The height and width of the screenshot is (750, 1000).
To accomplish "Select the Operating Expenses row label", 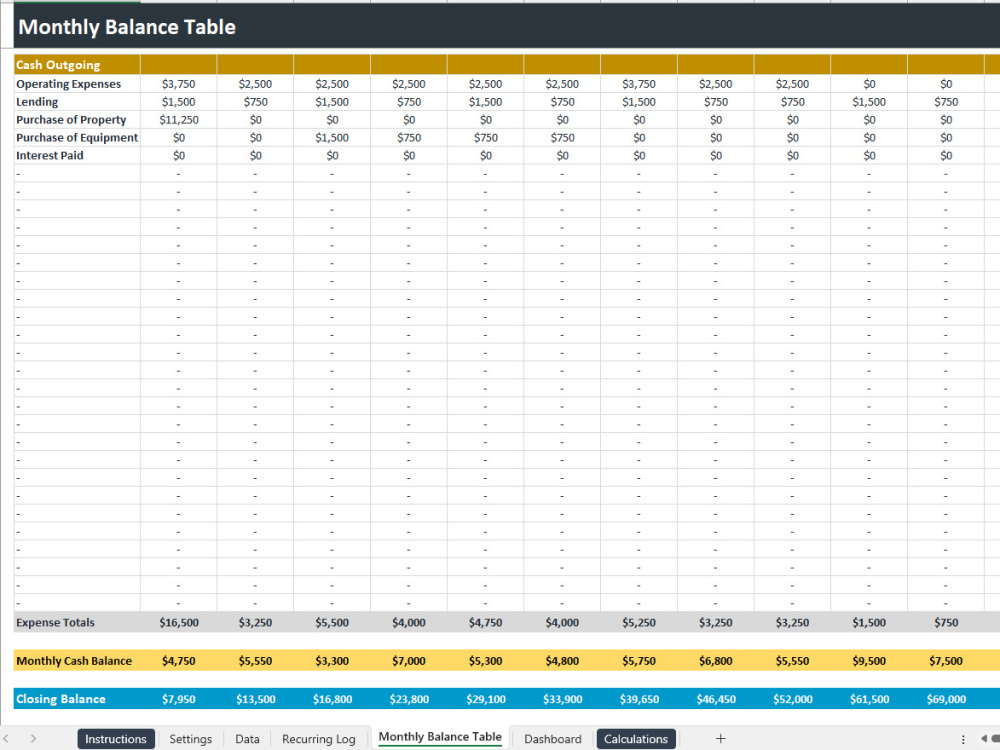I will coord(77,84).
